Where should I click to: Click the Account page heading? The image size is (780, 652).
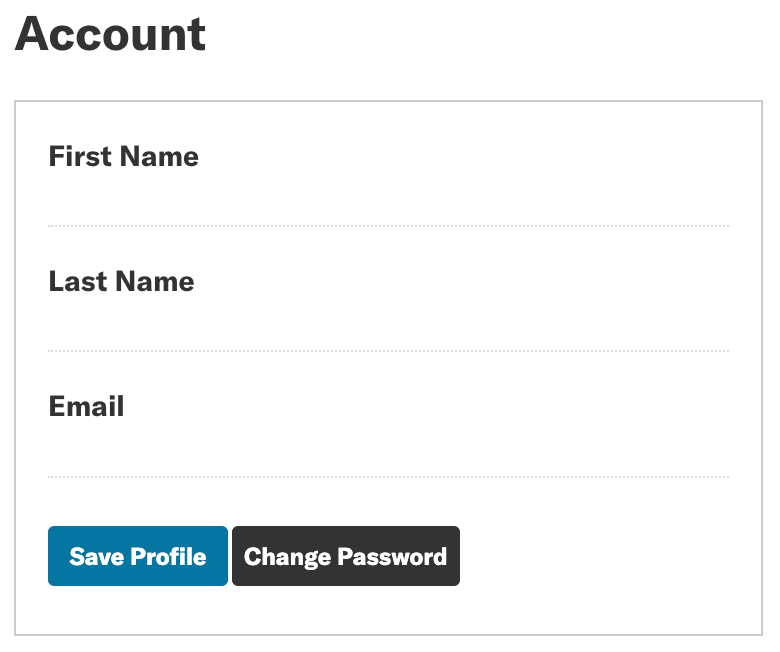click(110, 34)
